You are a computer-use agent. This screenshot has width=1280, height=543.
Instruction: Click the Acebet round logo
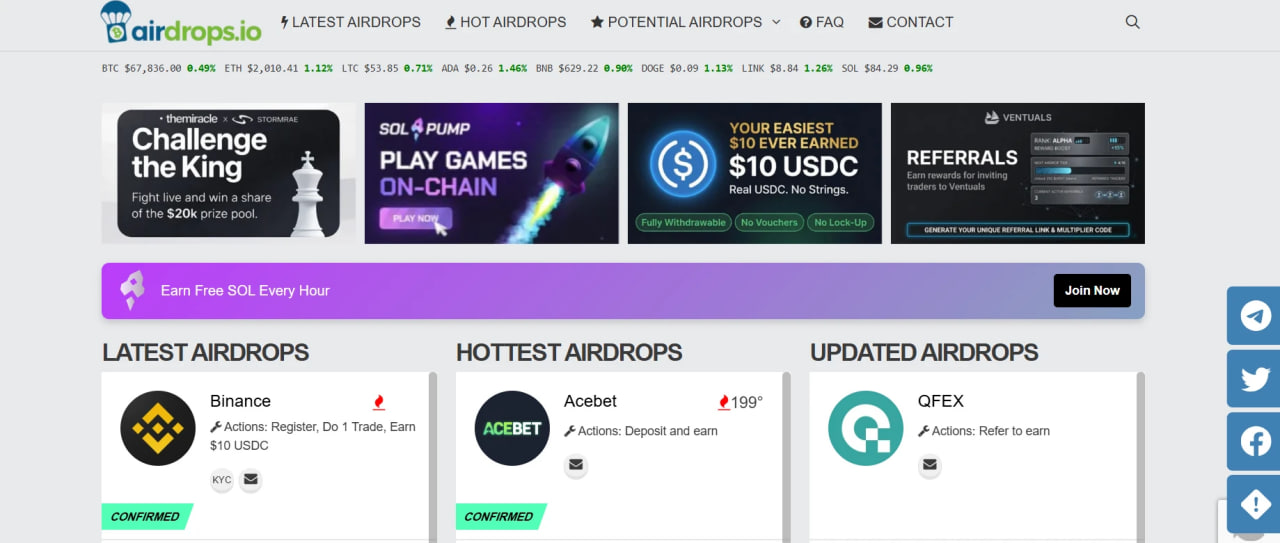(x=511, y=428)
